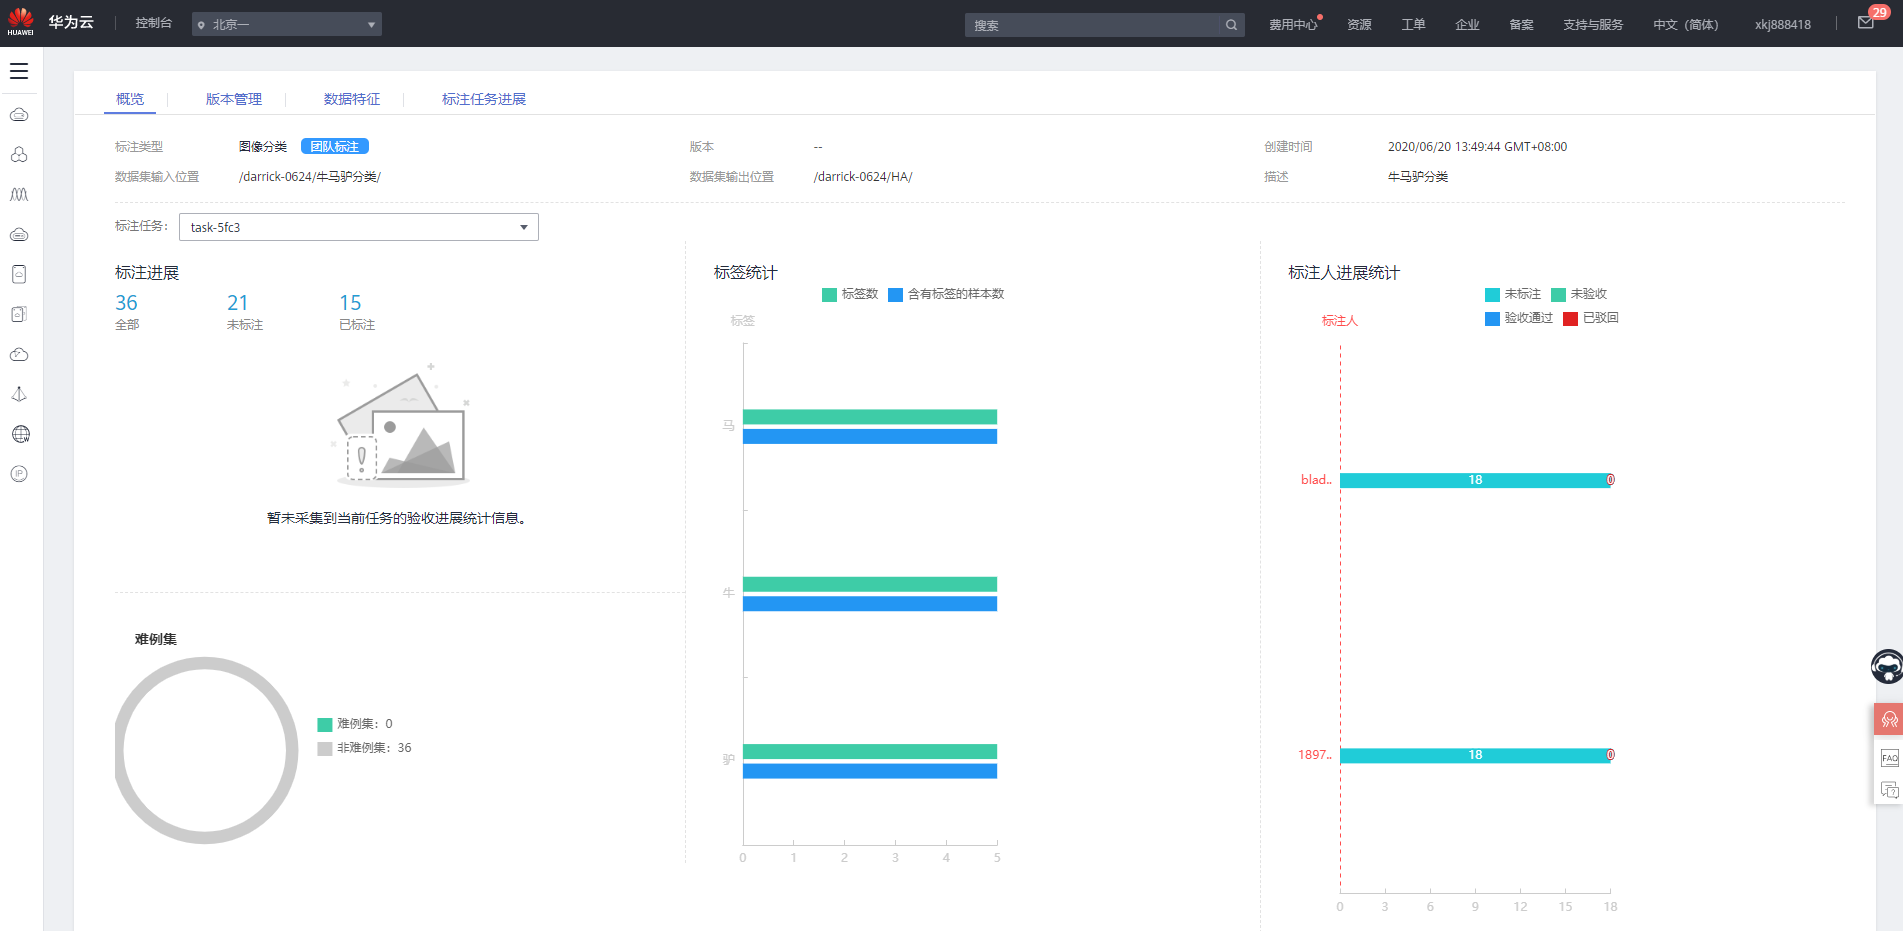Open the red customer service headset icon
The image size is (1903, 931).
pyautogui.click(x=1889, y=720)
